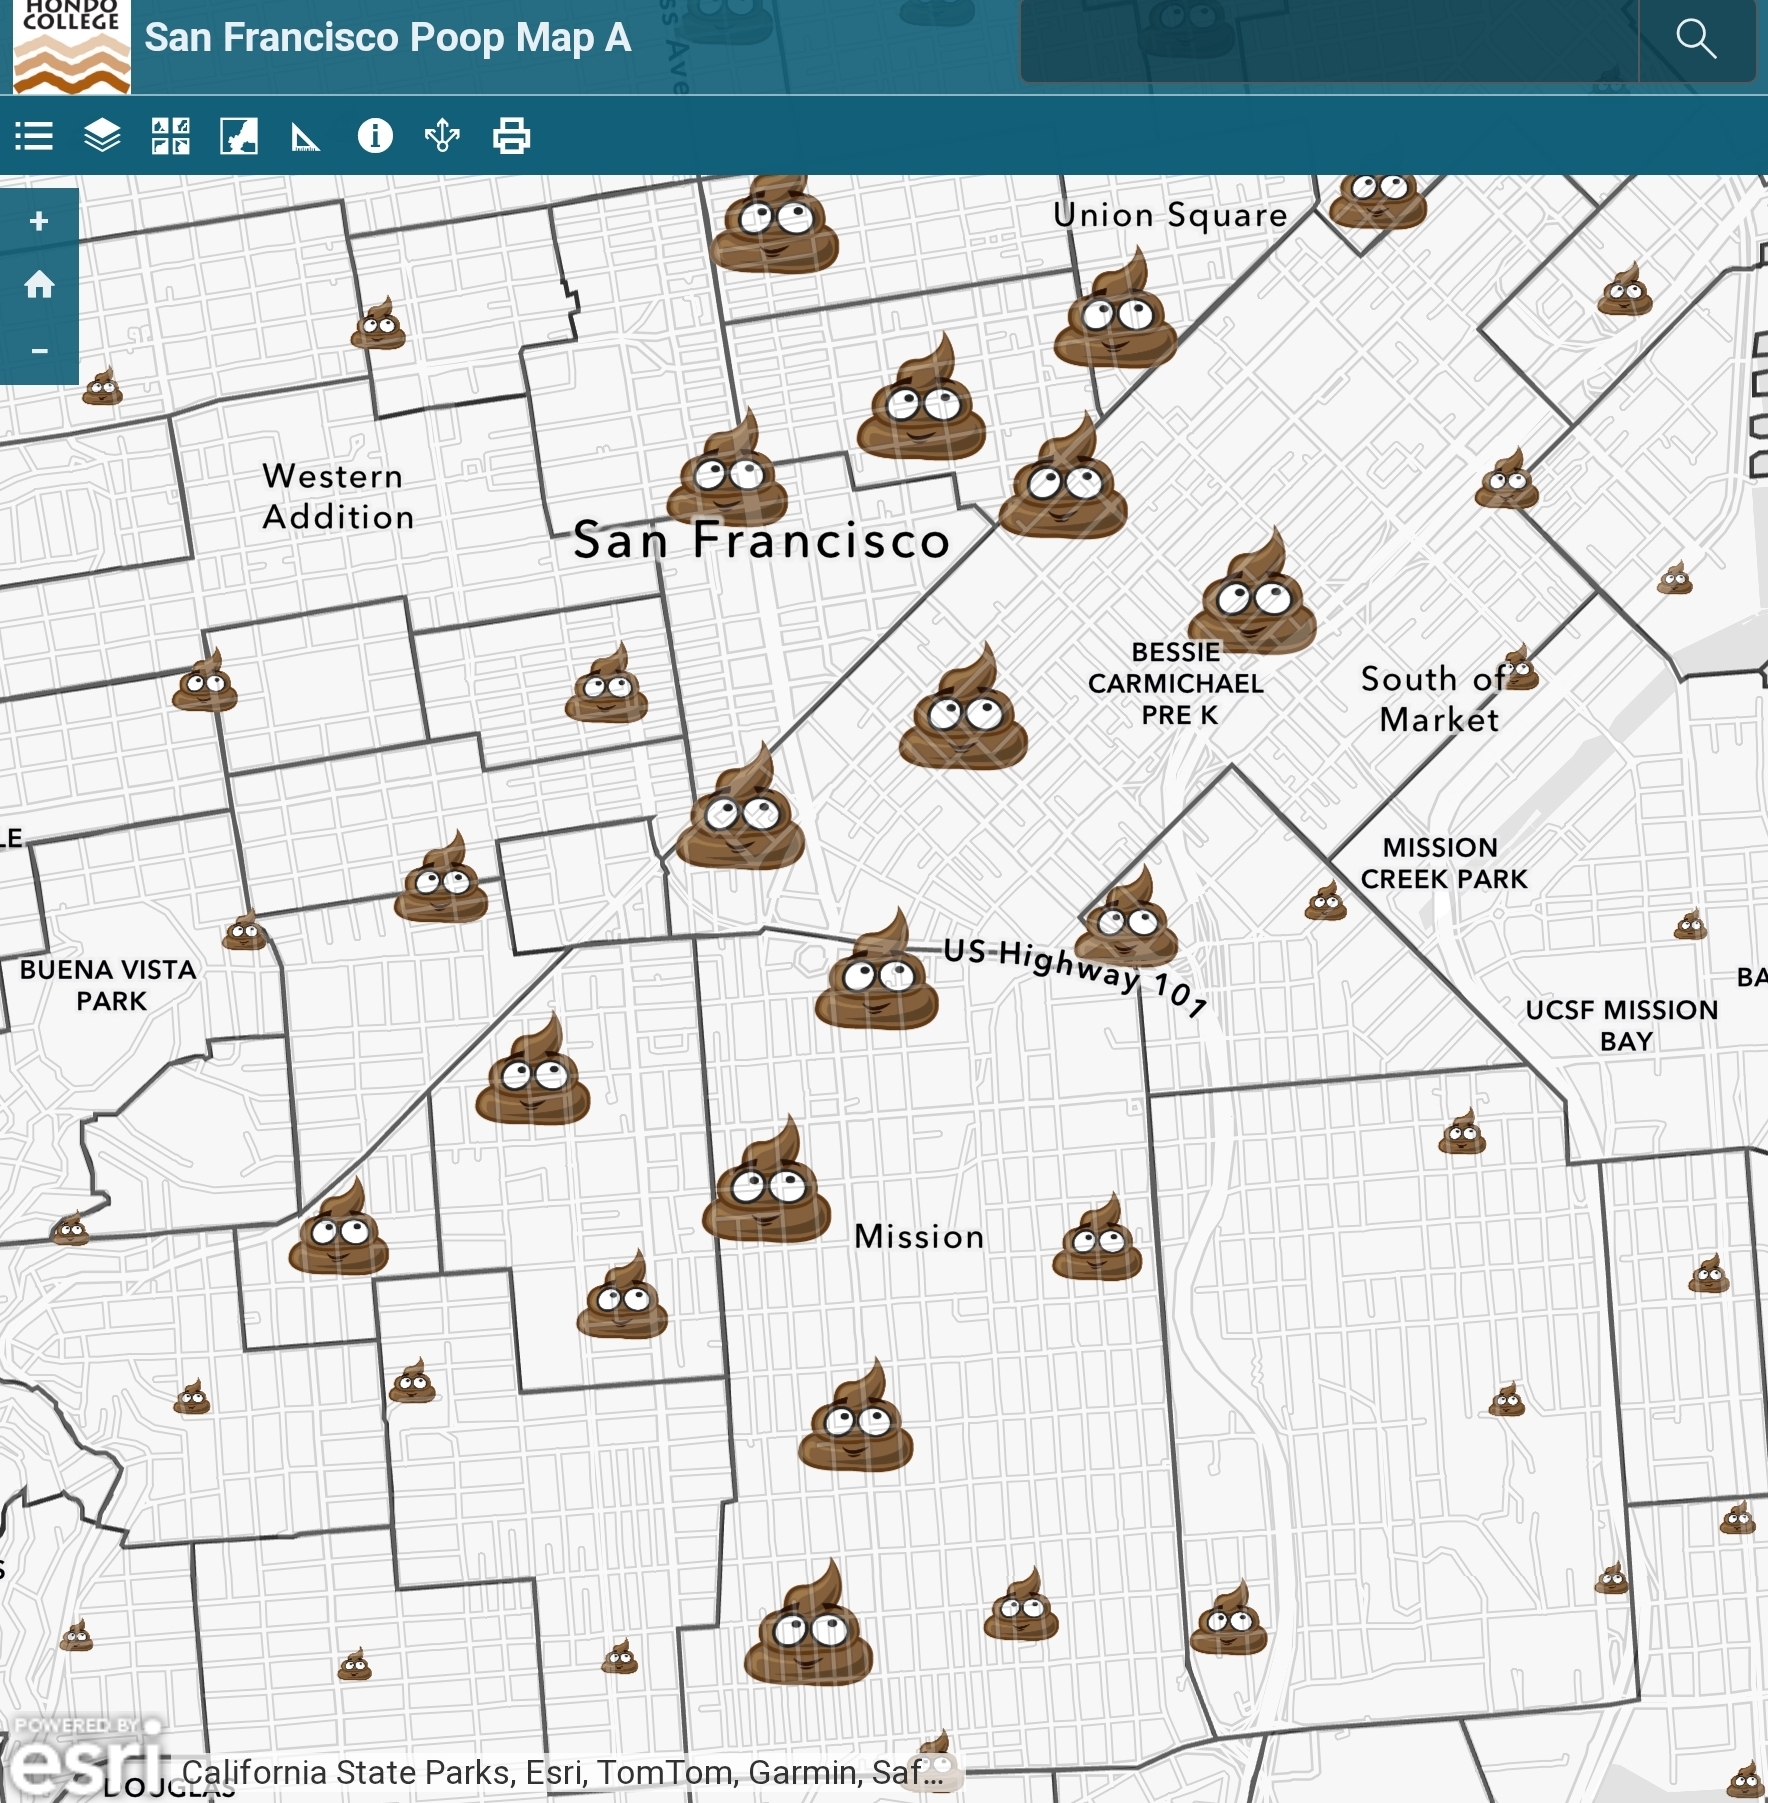1768x1803 pixels.
Task: Click poop marker right of Mission label
Action: click(1097, 1238)
